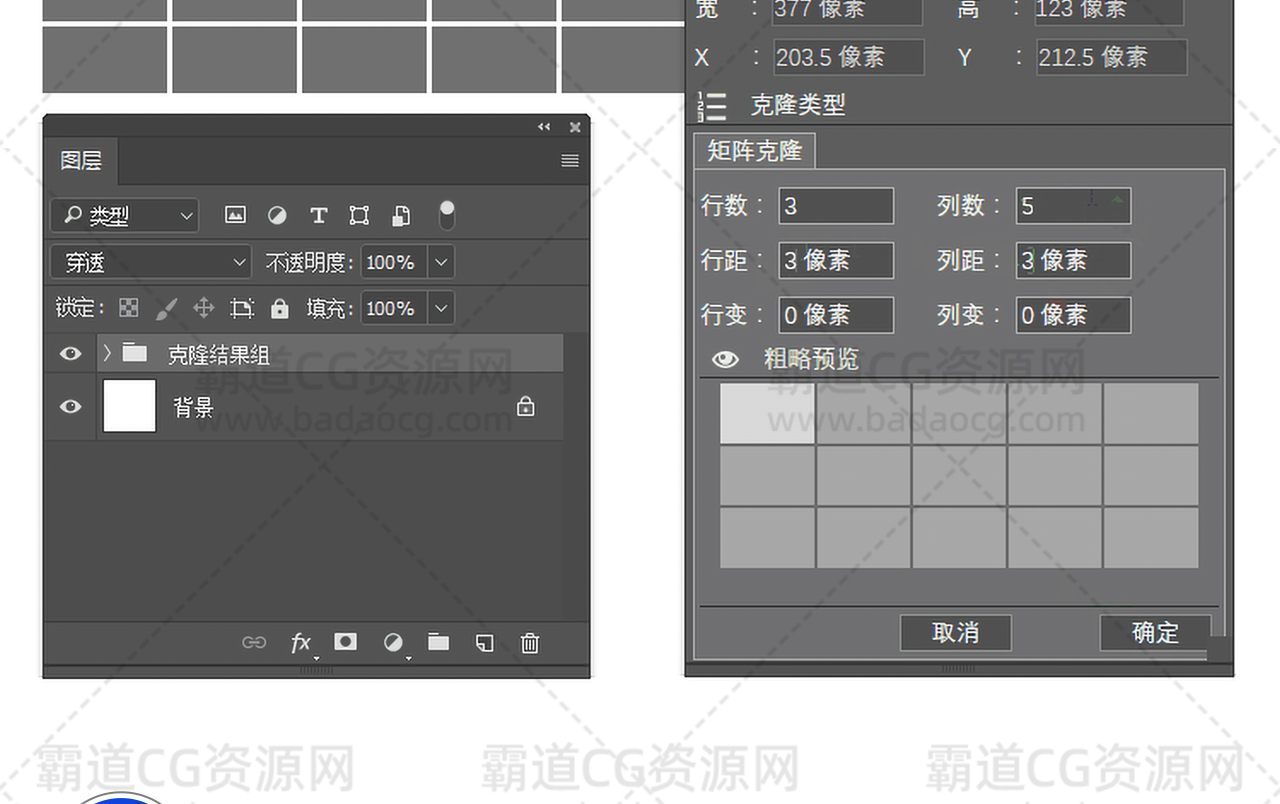Click the add layer mask icon
The image size is (1280, 804).
(345, 642)
